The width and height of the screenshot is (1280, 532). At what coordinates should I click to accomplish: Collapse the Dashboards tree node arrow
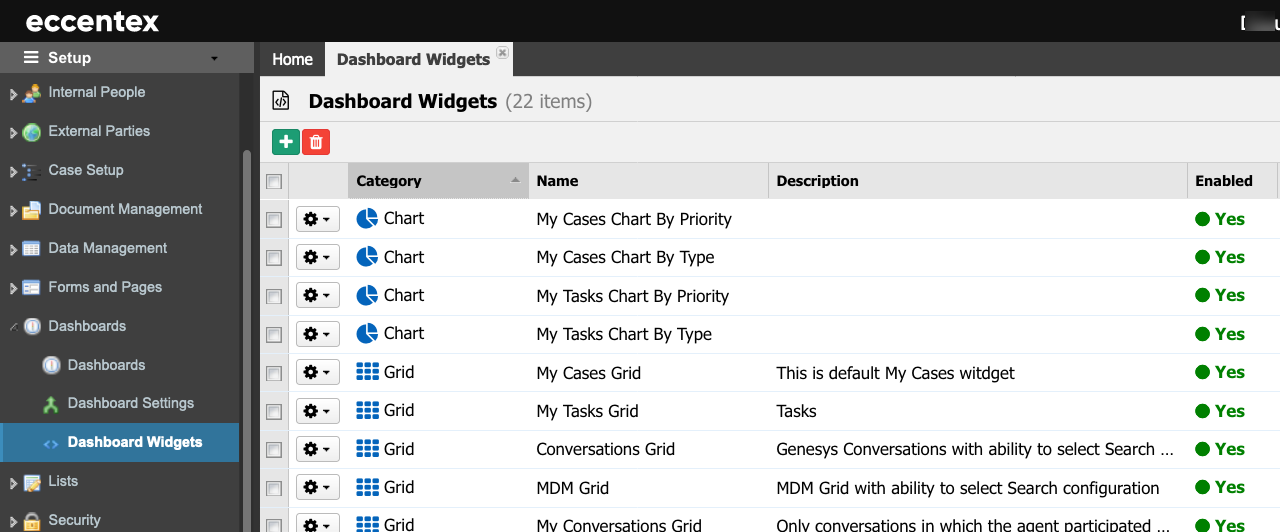pyautogui.click(x=13, y=326)
